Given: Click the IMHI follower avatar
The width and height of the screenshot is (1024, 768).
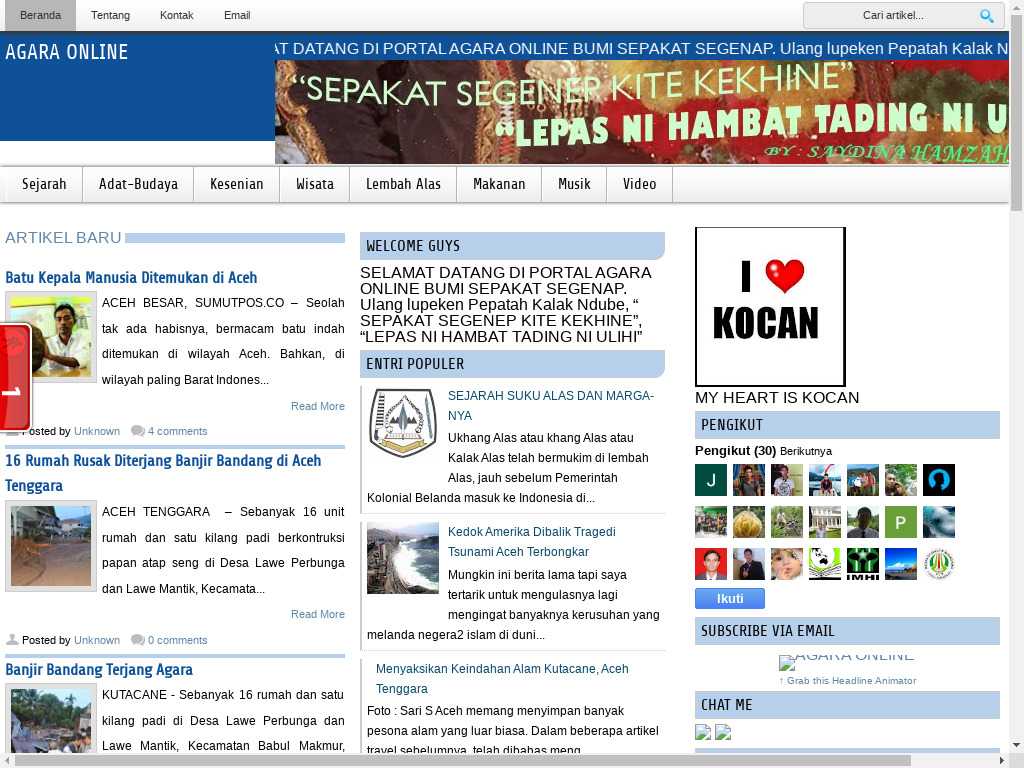Looking at the screenshot, I should 862,564.
